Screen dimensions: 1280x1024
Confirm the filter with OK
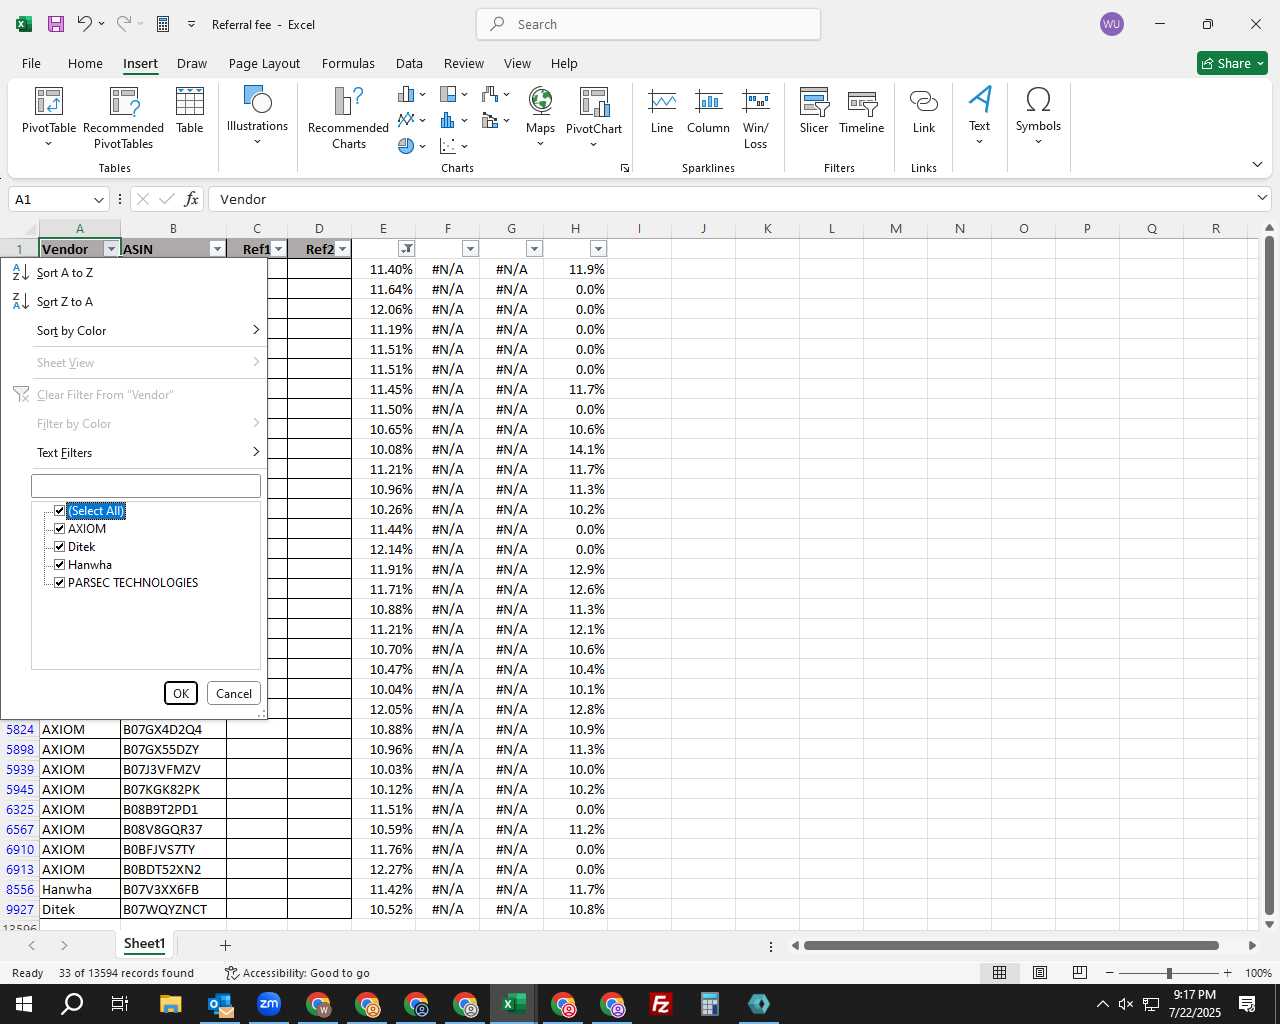tap(181, 693)
